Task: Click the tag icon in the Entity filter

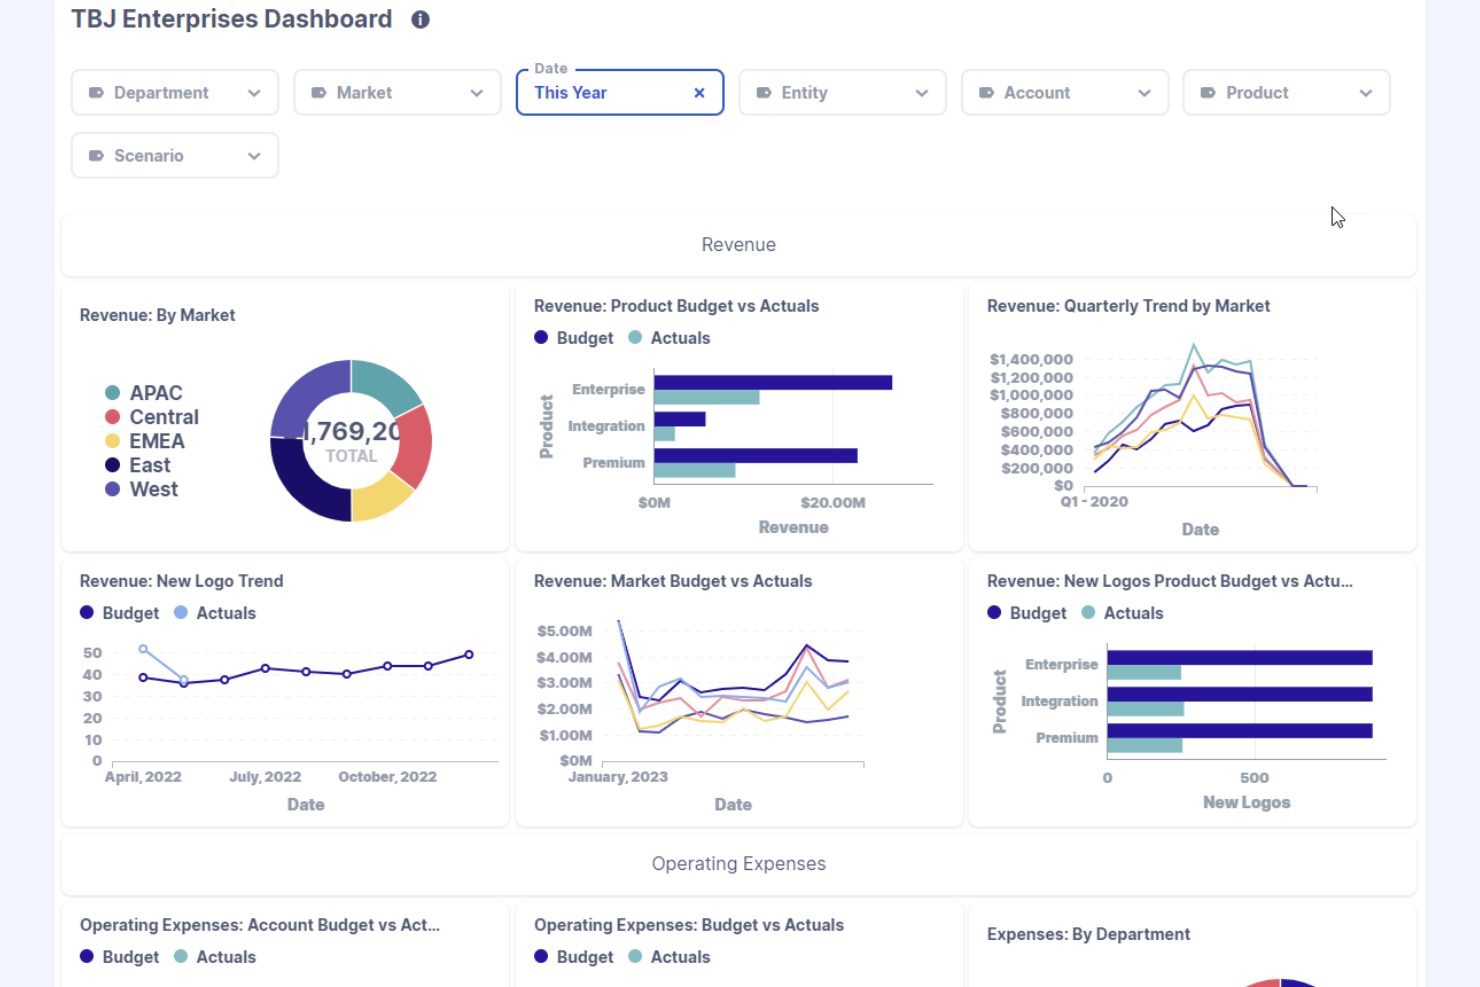Action: [763, 92]
